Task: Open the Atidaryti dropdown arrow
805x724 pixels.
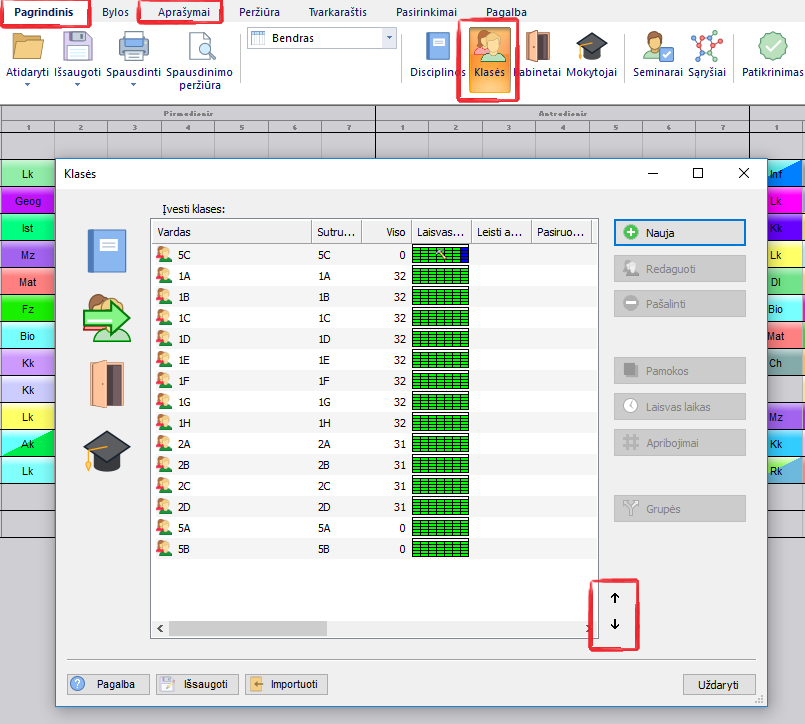Action: click(x=27, y=85)
